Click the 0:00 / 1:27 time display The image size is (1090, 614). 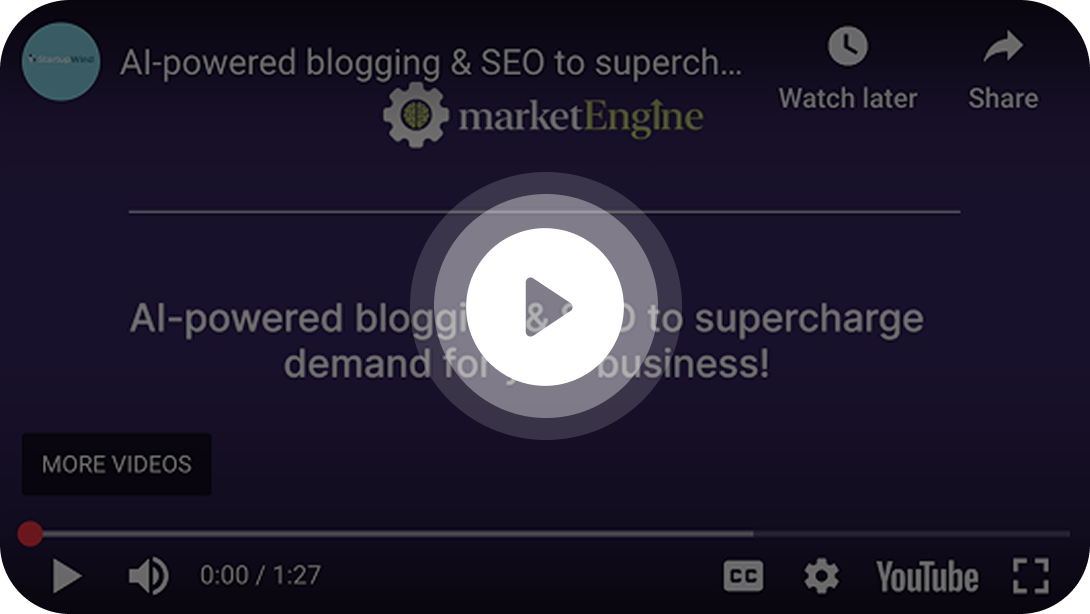260,576
